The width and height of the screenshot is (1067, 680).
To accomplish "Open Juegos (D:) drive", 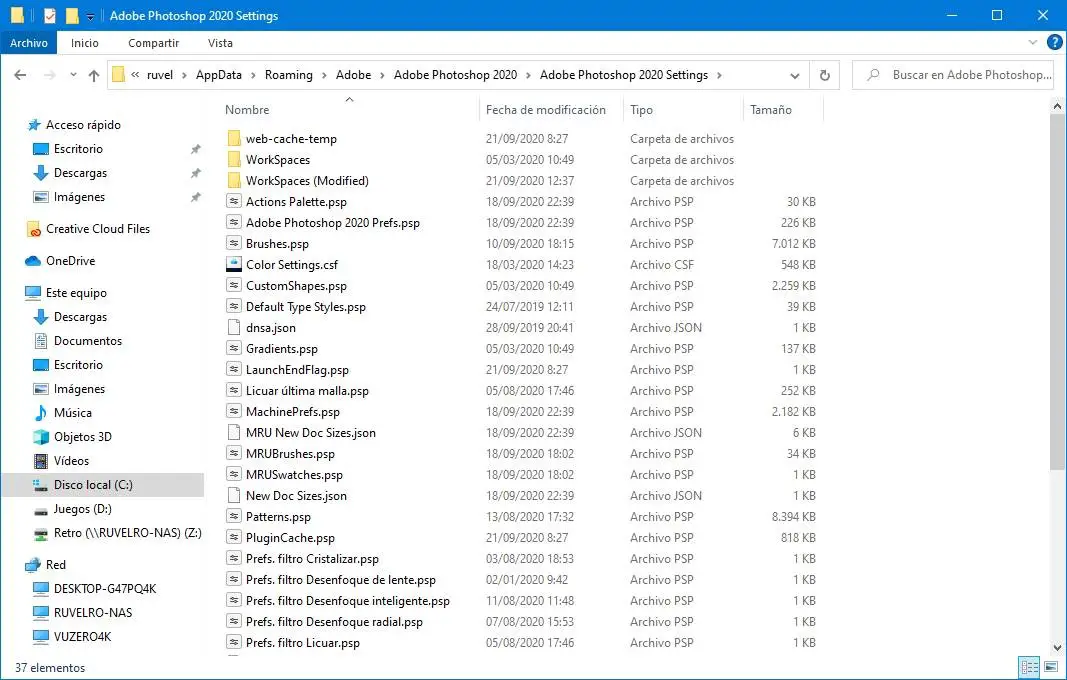I will click(82, 508).
